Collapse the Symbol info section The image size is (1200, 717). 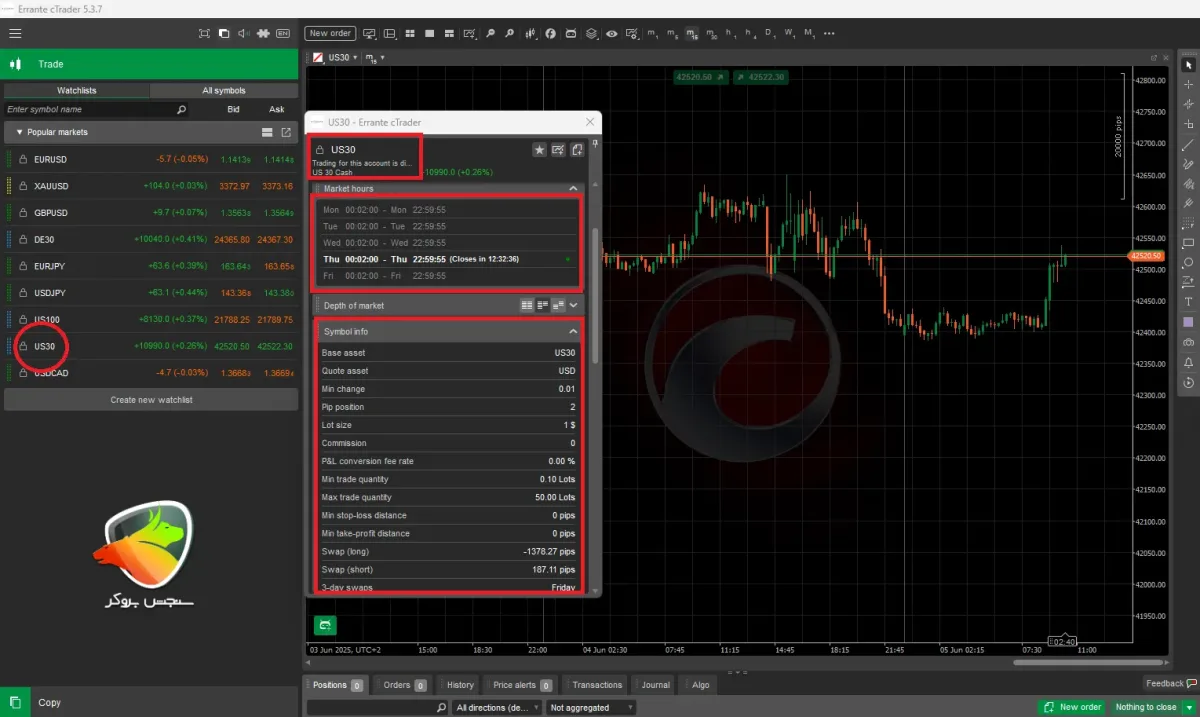(x=573, y=331)
